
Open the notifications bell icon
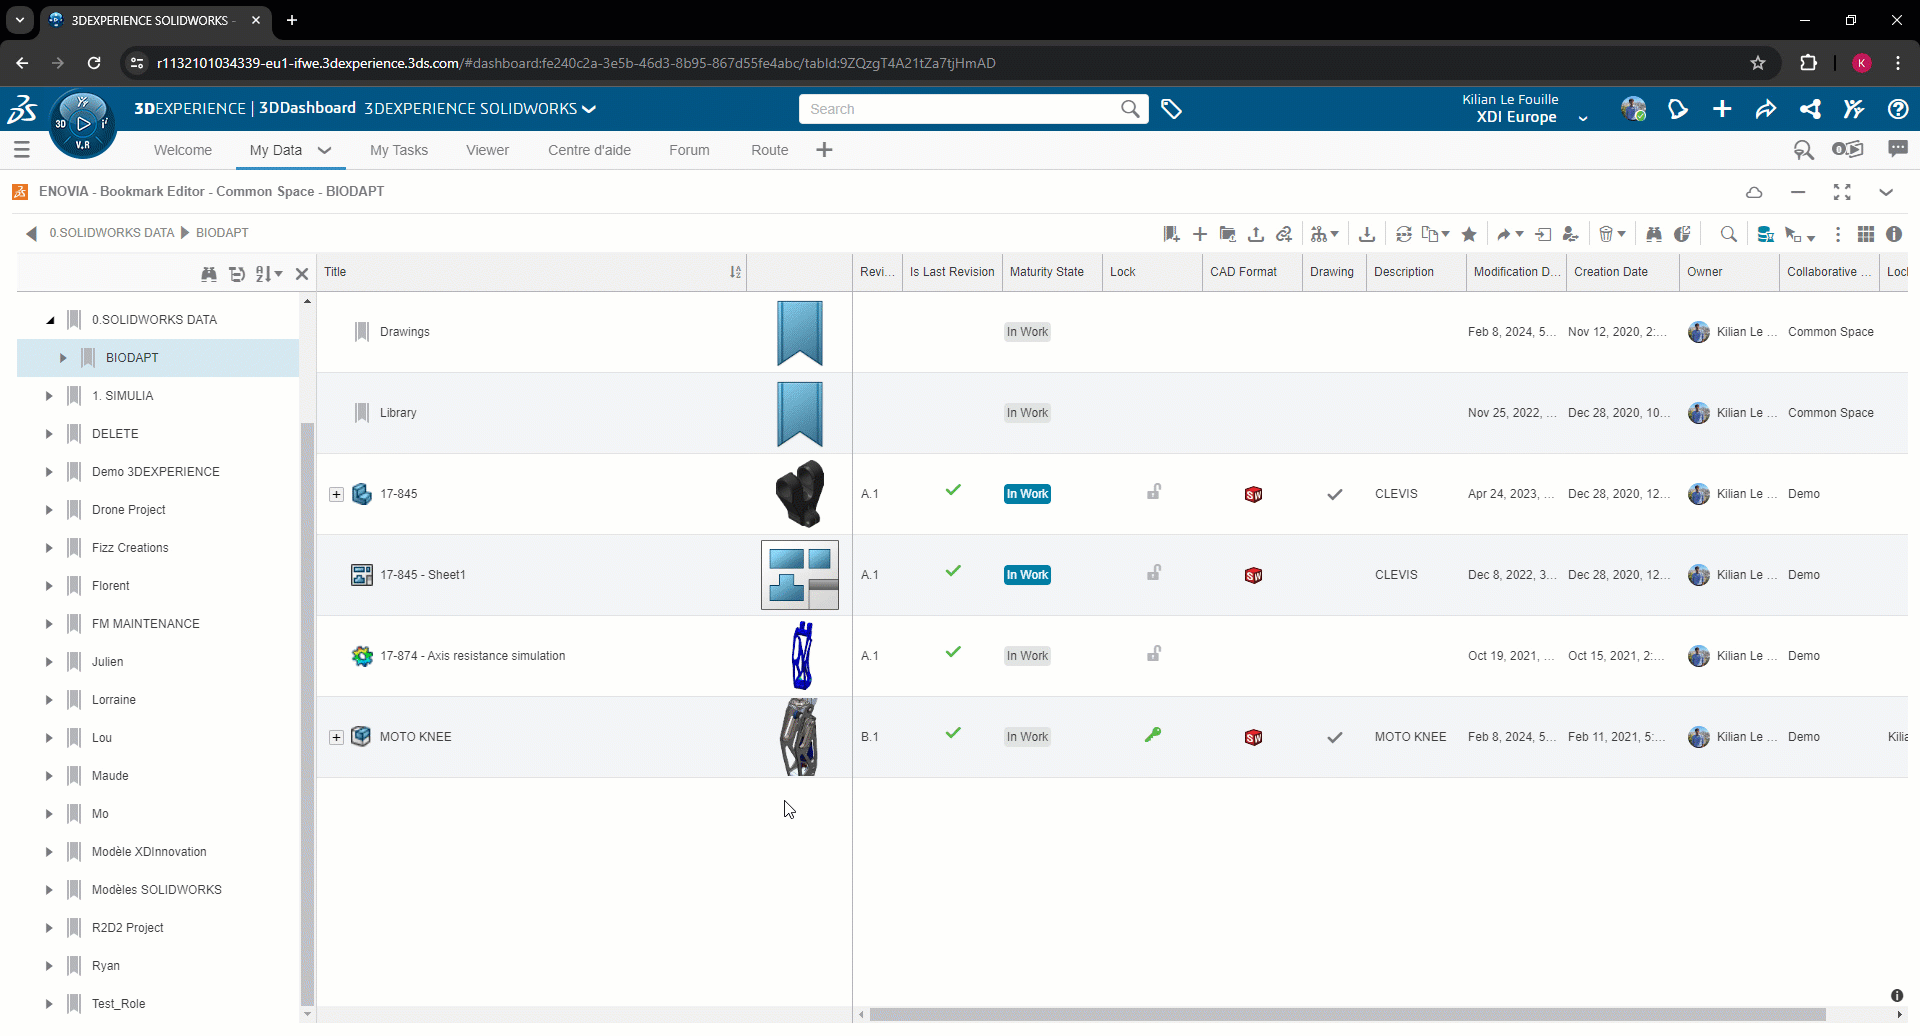[x=1677, y=109]
